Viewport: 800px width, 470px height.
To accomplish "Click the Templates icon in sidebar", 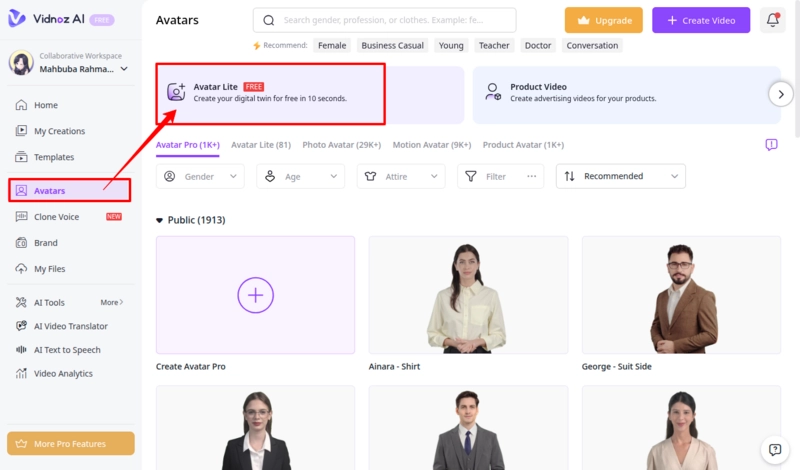I will coord(21,157).
